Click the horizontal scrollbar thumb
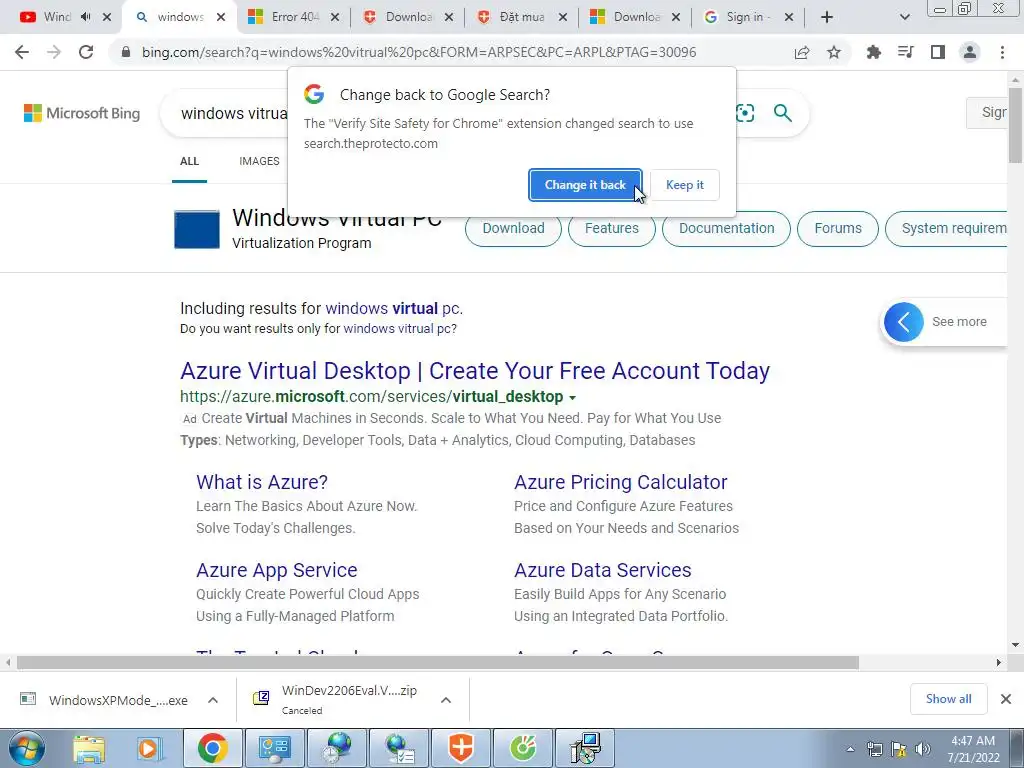 coord(438,663)
